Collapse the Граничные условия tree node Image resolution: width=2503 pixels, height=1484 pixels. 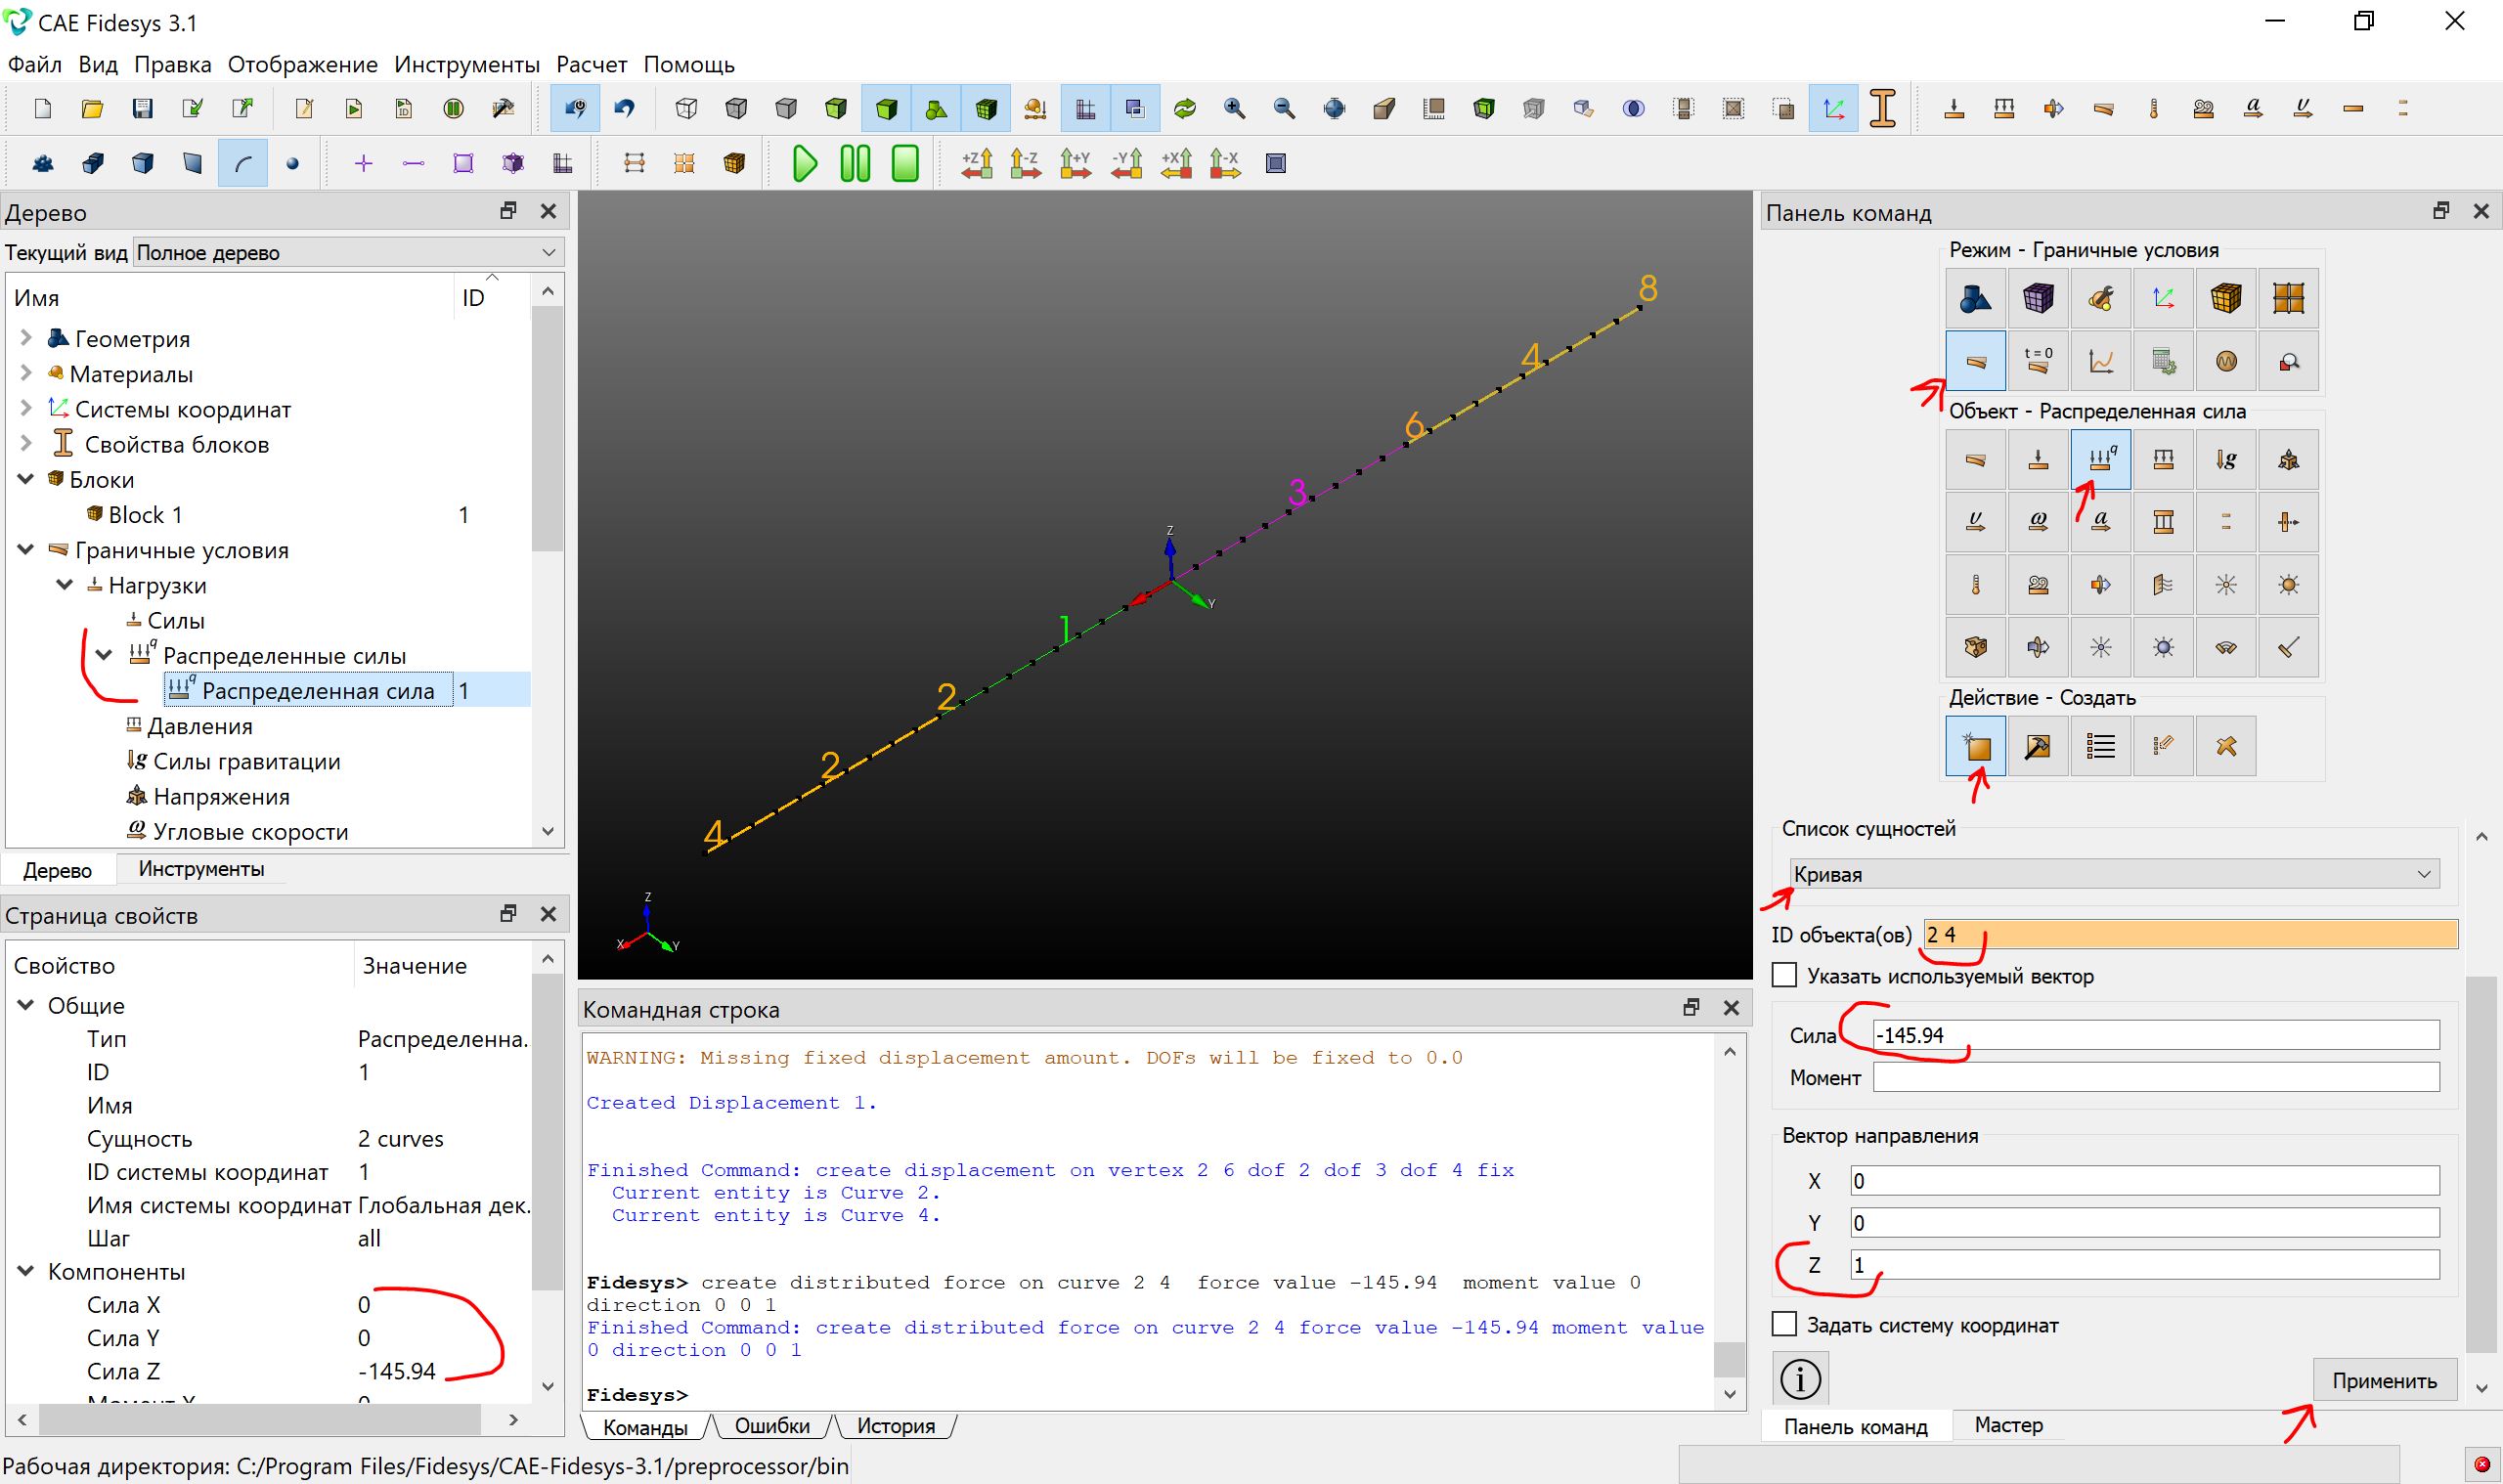coord(27,549)
